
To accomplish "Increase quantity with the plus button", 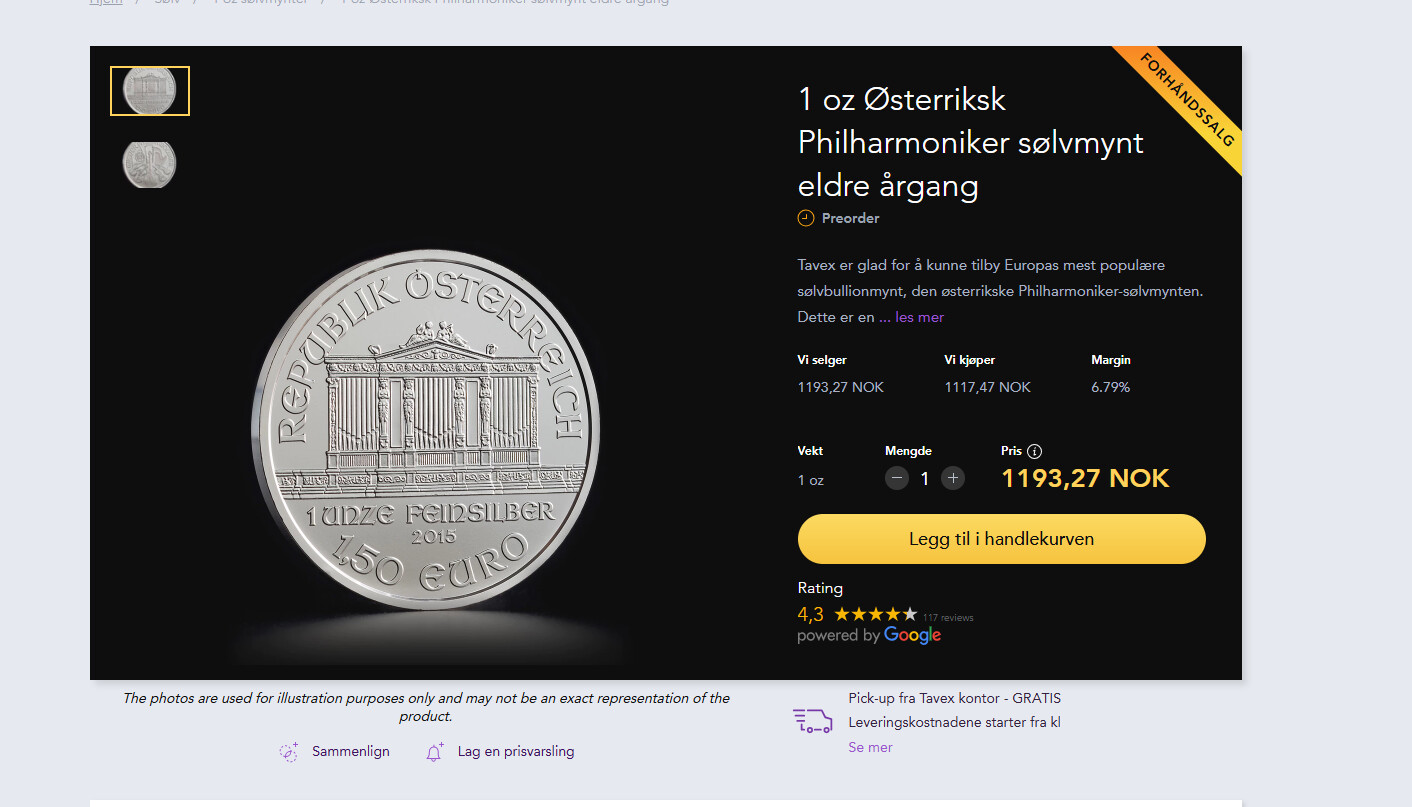I will 953,478.
